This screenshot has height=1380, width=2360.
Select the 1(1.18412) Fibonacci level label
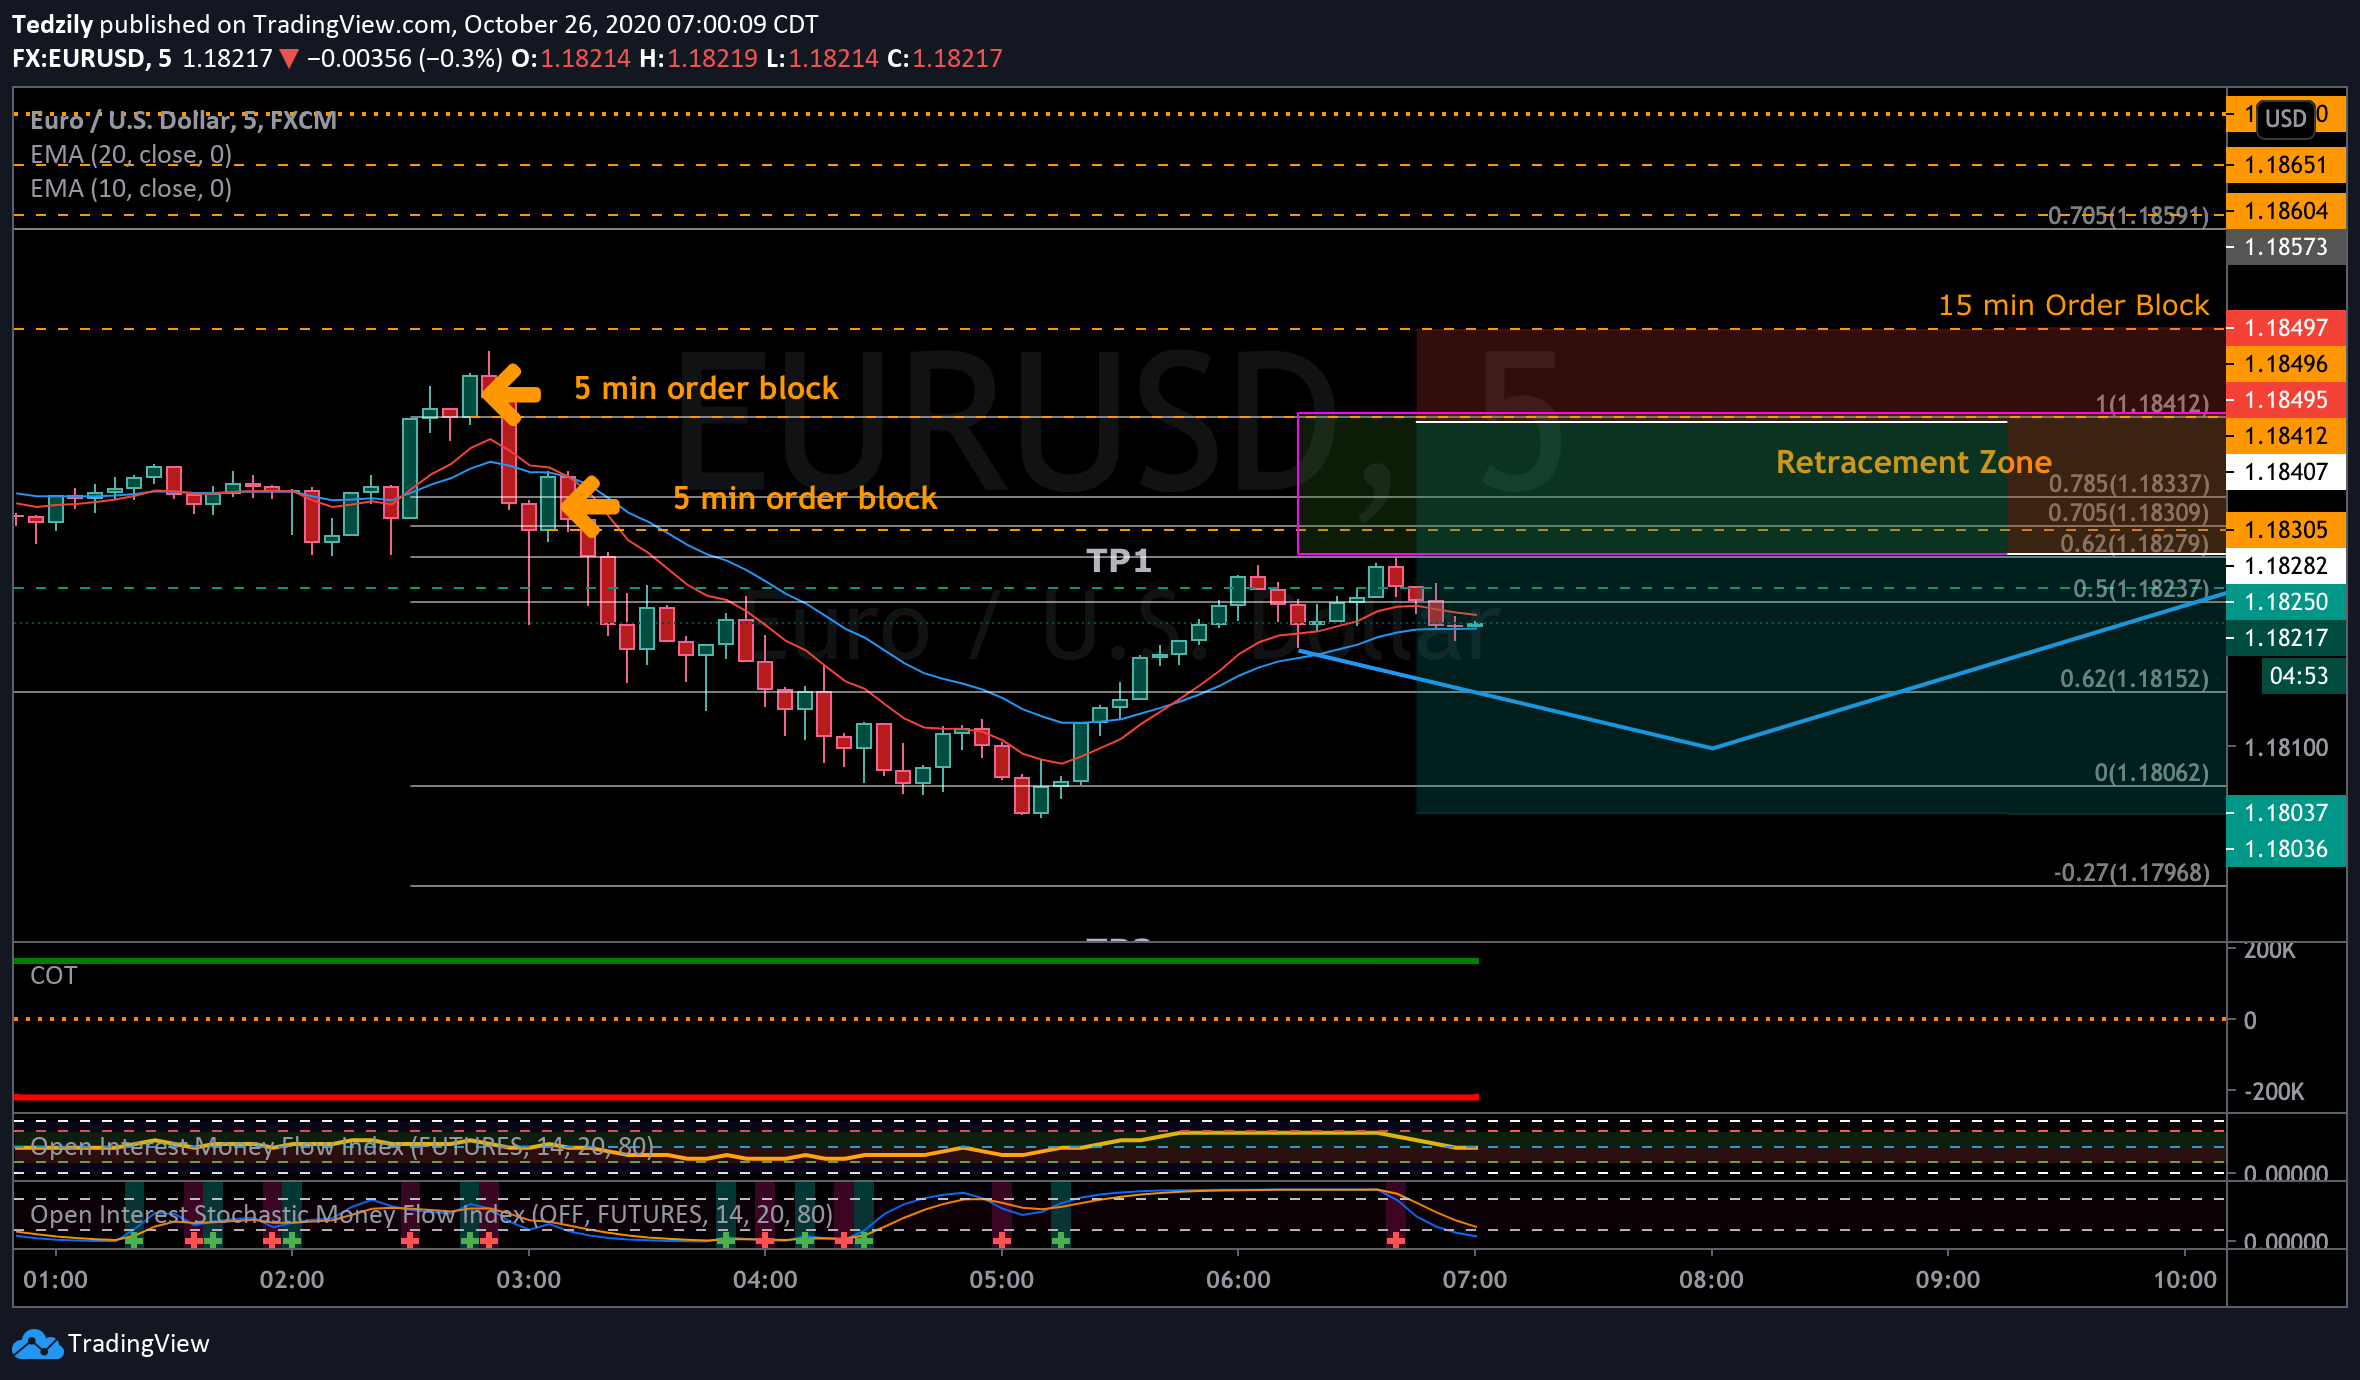(x=2152, y=404)
